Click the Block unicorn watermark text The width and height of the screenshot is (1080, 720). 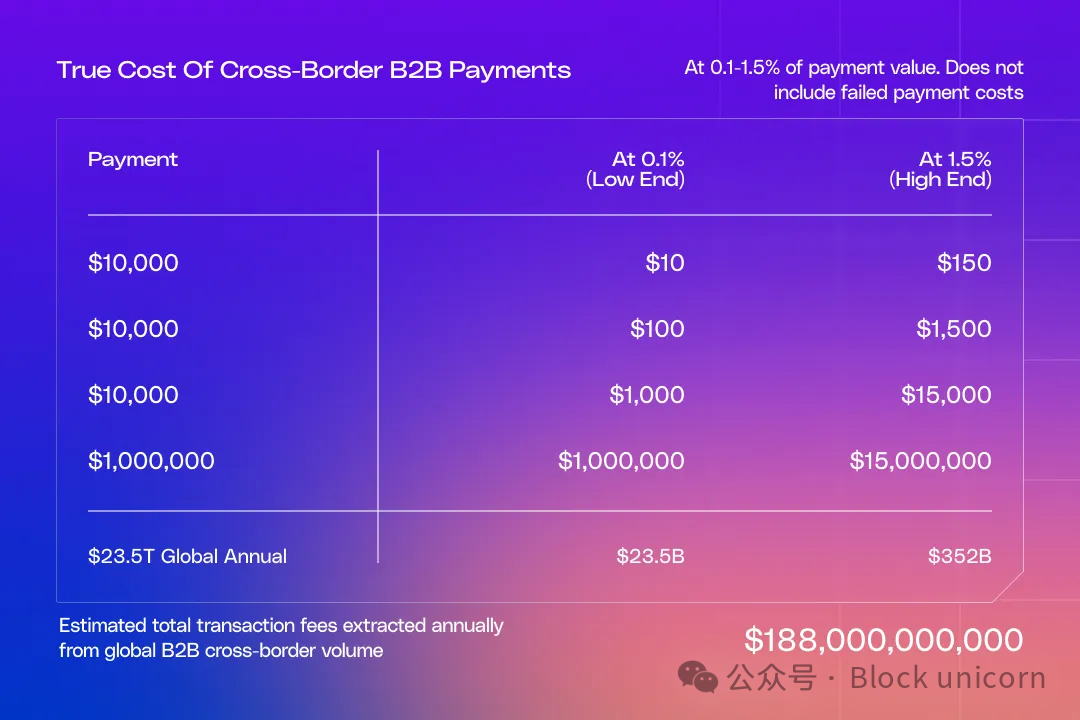tap(948, 678)
